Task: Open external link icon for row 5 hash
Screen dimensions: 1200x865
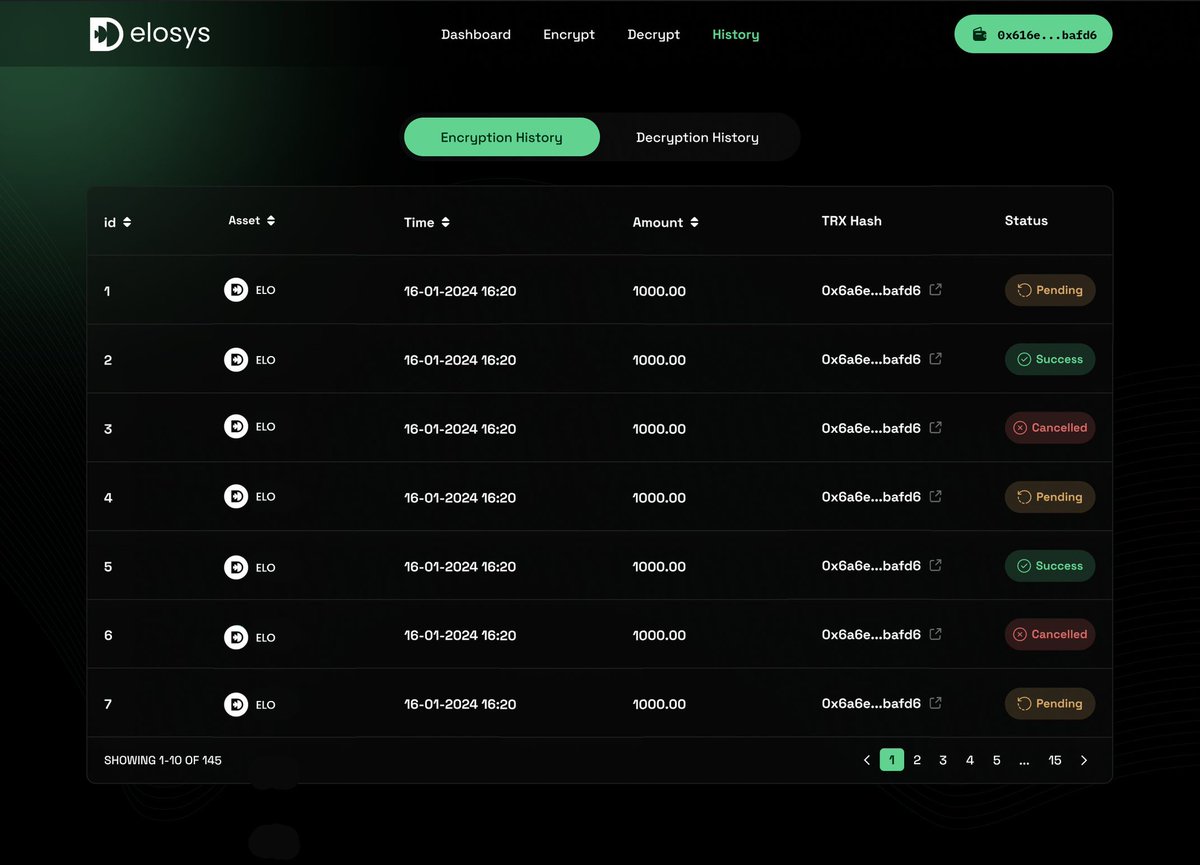Action: 936,566
